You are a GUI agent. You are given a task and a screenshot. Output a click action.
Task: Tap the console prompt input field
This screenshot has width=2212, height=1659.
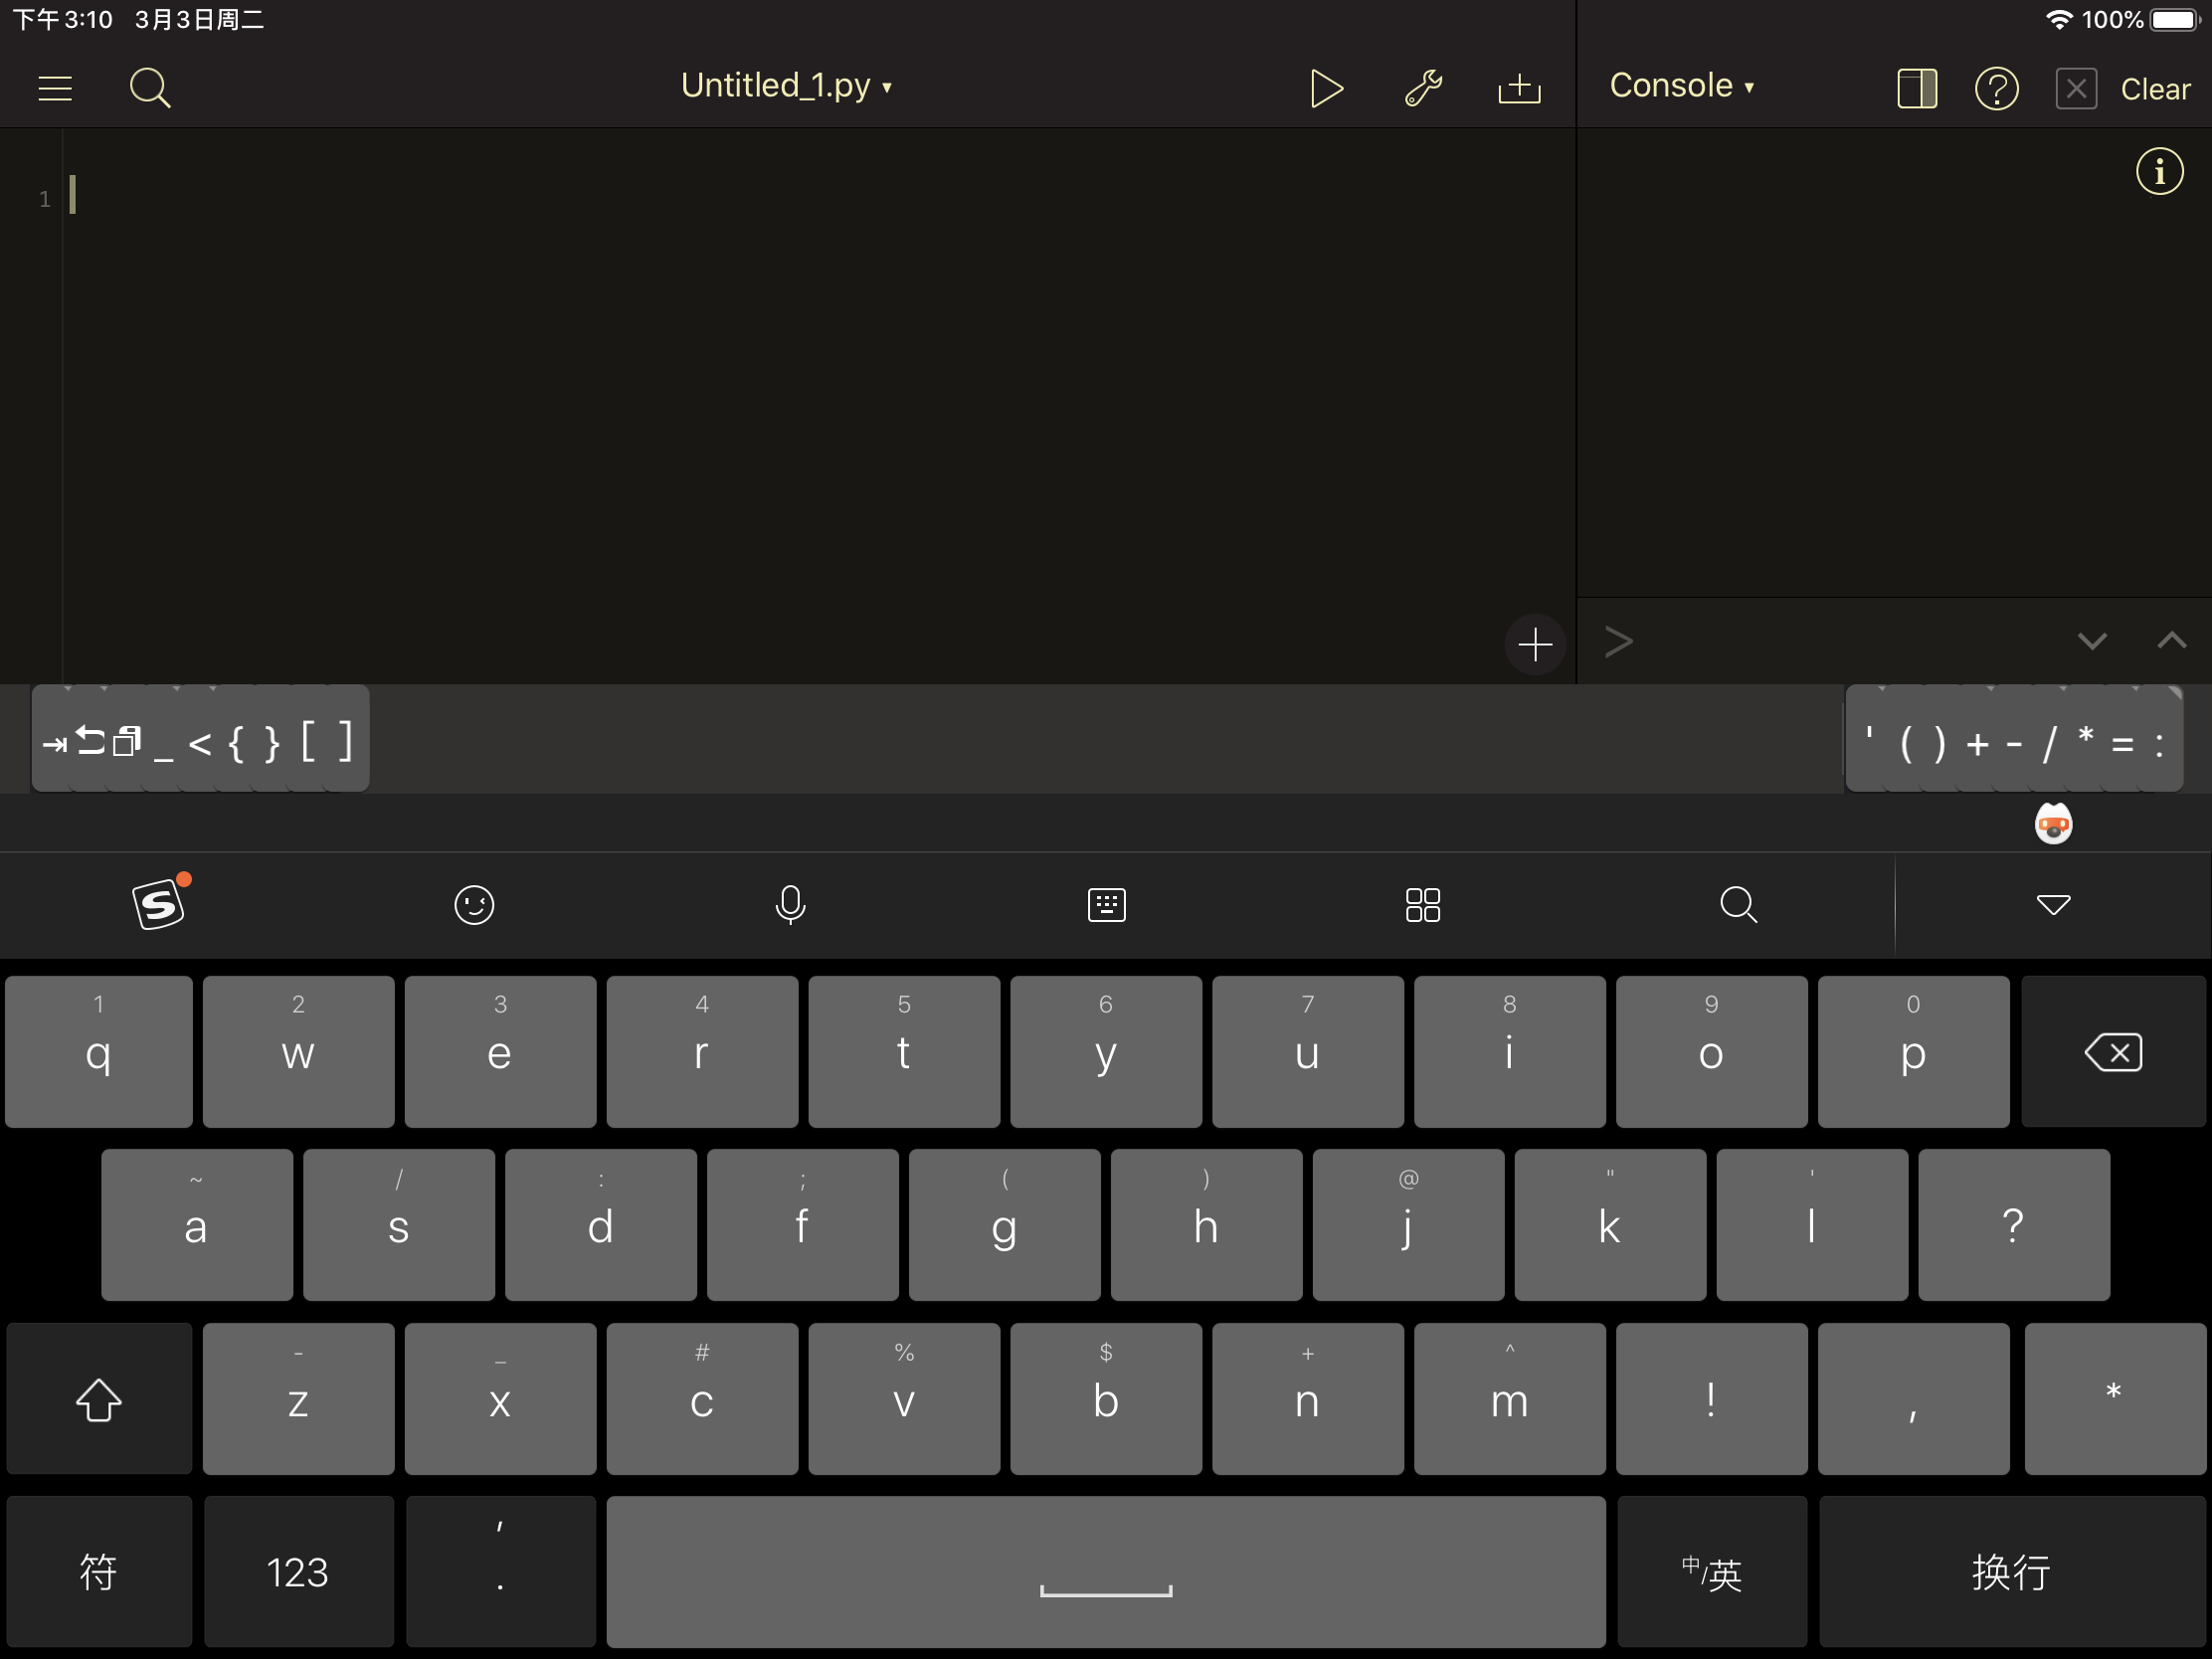1840,641
